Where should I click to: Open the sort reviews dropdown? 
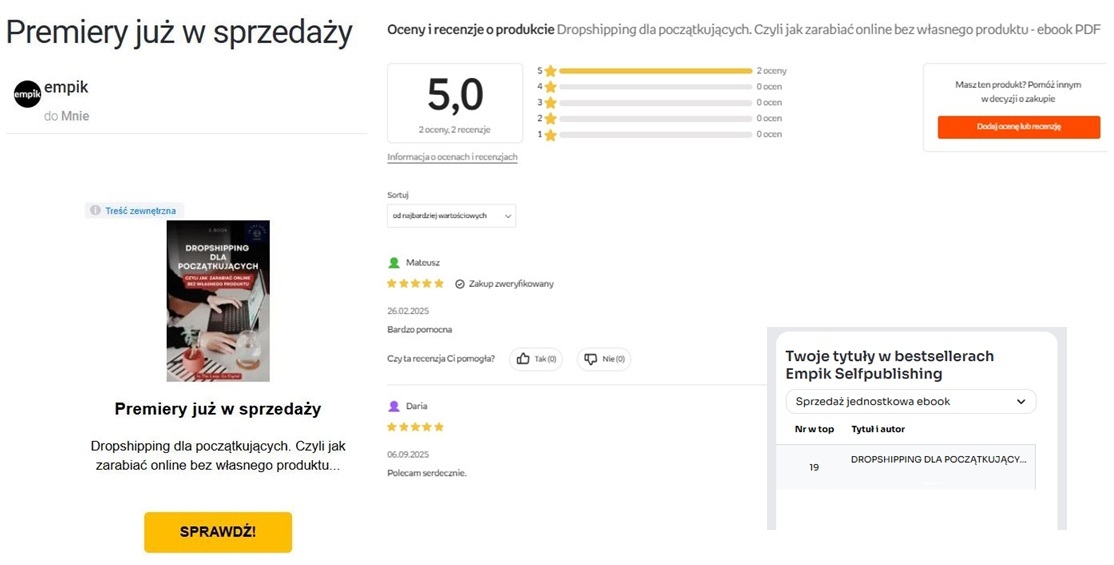pyautogui.click(x=451, y=215)
